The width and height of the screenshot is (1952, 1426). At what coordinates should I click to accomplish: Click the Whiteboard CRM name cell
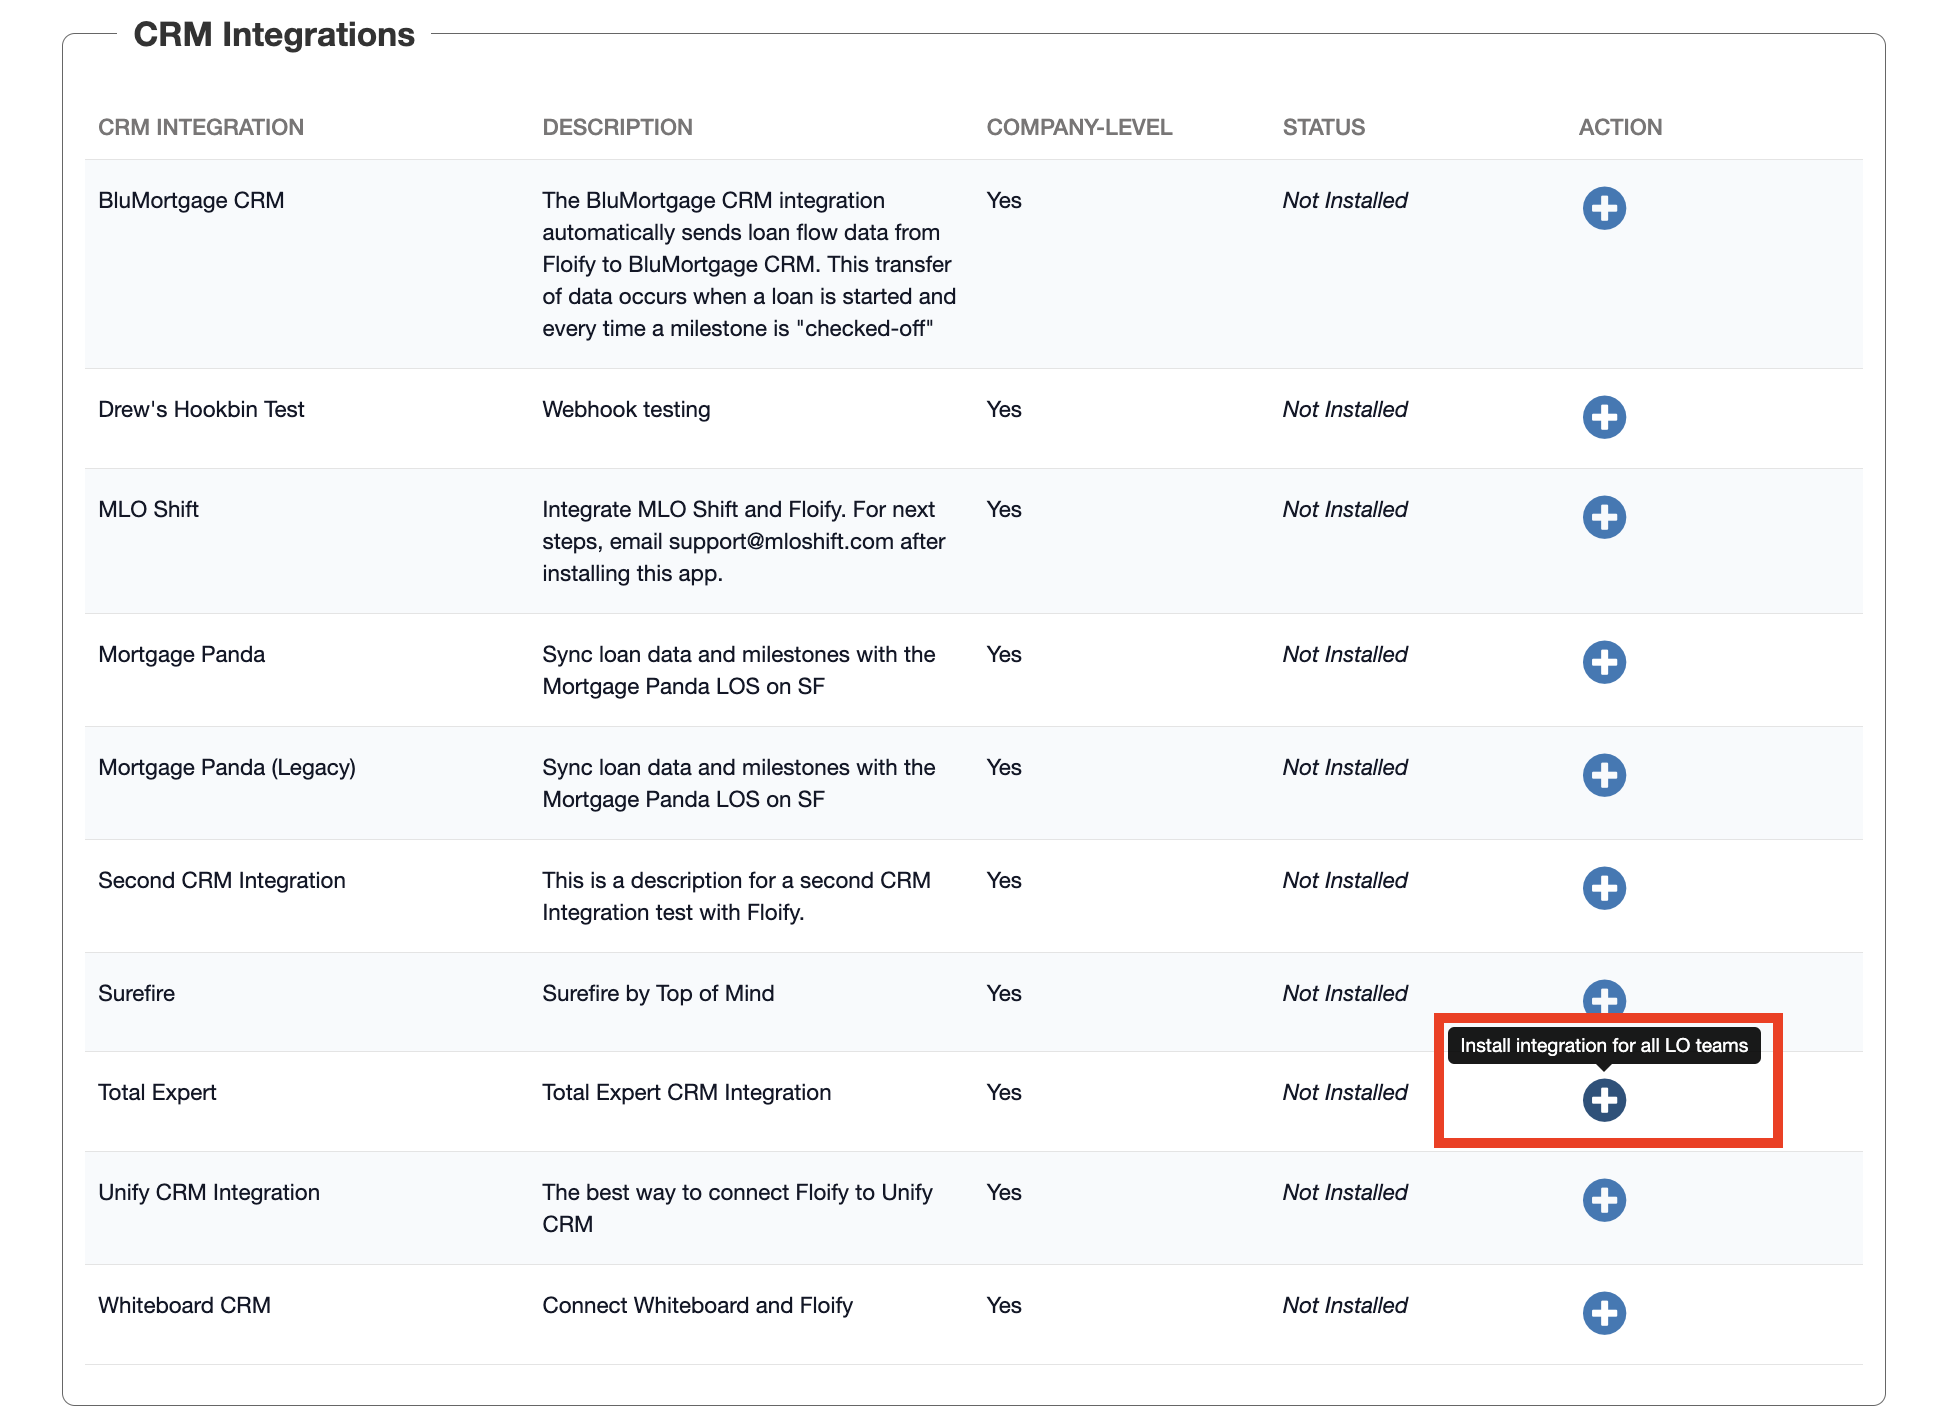pyautogui.click(x=184, y=1305)
